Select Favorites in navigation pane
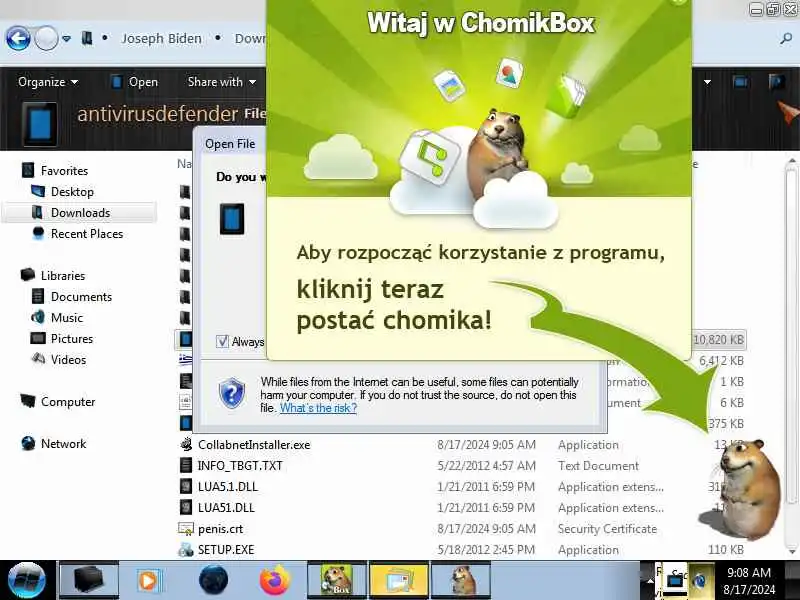The image size is (800, 600). [64, 170]
